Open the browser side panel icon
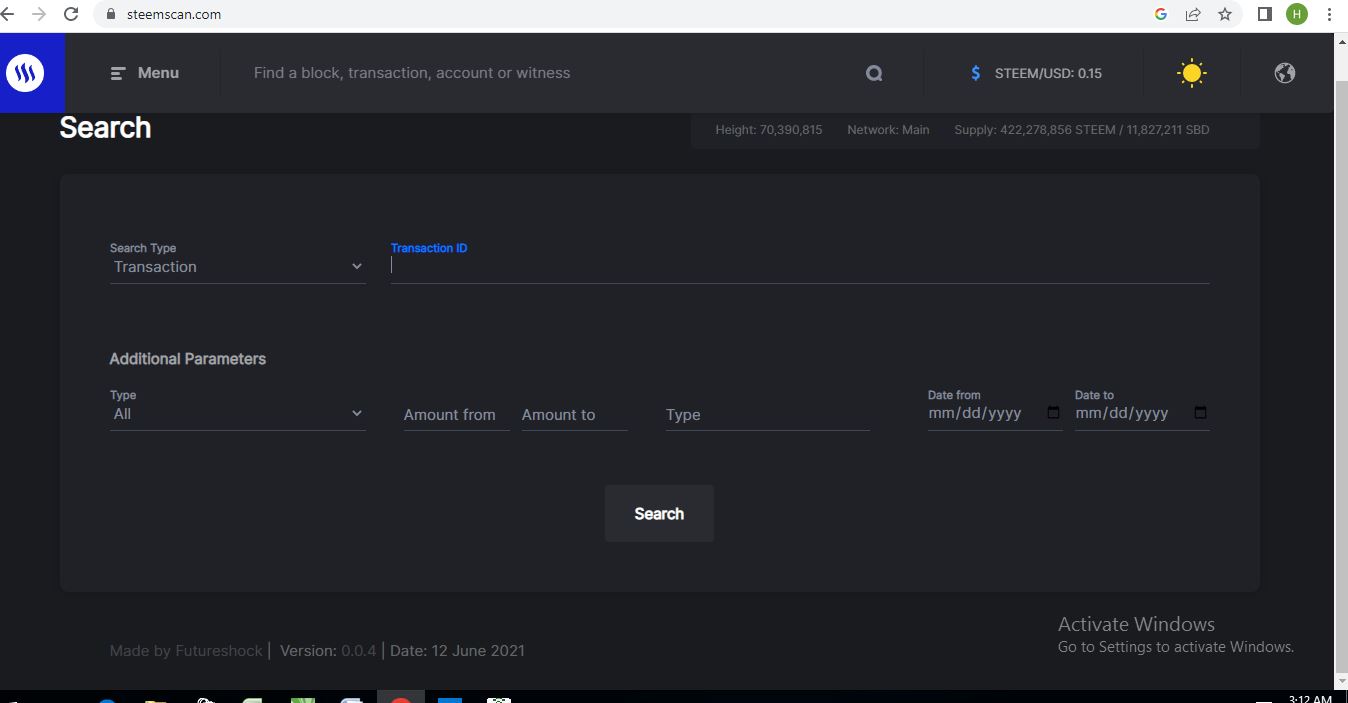 tap(1264, 14)
